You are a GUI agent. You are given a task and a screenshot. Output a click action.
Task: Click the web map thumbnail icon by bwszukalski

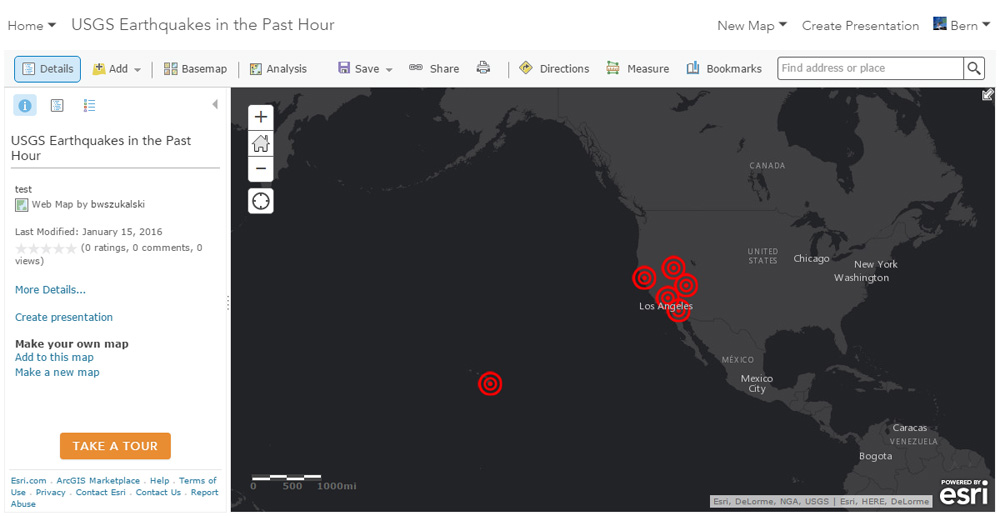click(x=22, y=205)
